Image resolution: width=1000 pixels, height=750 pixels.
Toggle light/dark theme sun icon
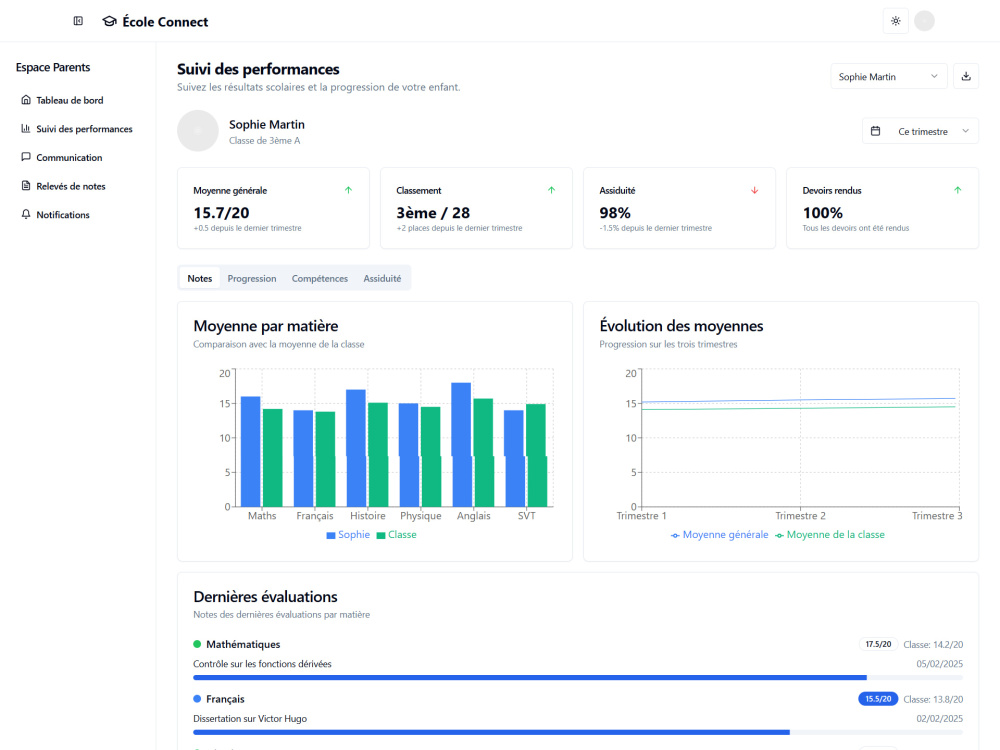coord(895,21)
